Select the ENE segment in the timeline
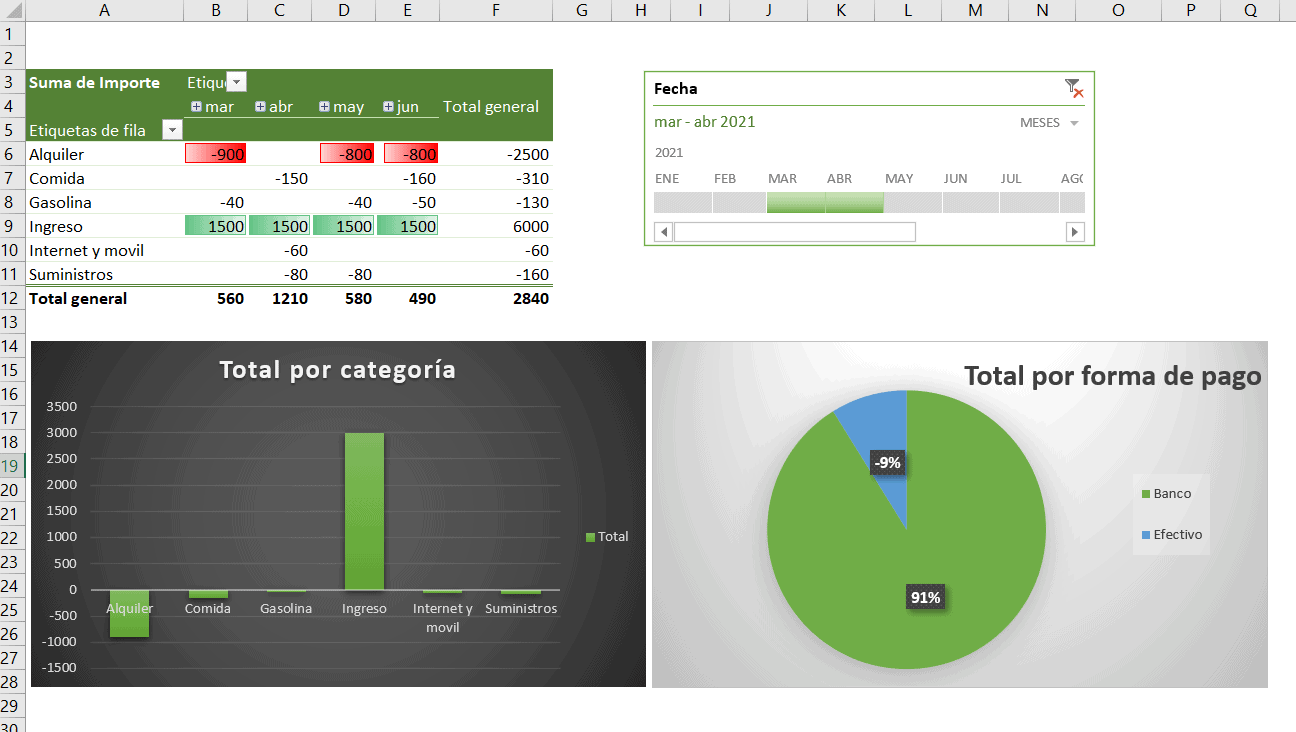The height and width of the screenshot is (732, 1296). [x=683, y=202]
